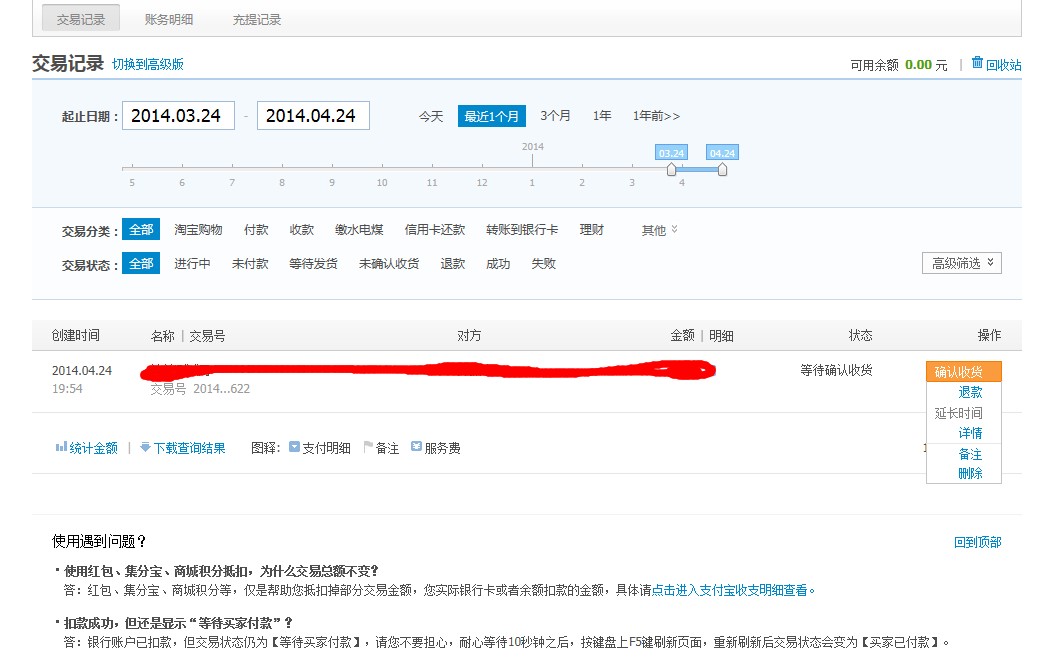The height and width of the screenshot is (657, 1055).
Task: Click the 备注 flag legend icon
Action: [367, 447]
